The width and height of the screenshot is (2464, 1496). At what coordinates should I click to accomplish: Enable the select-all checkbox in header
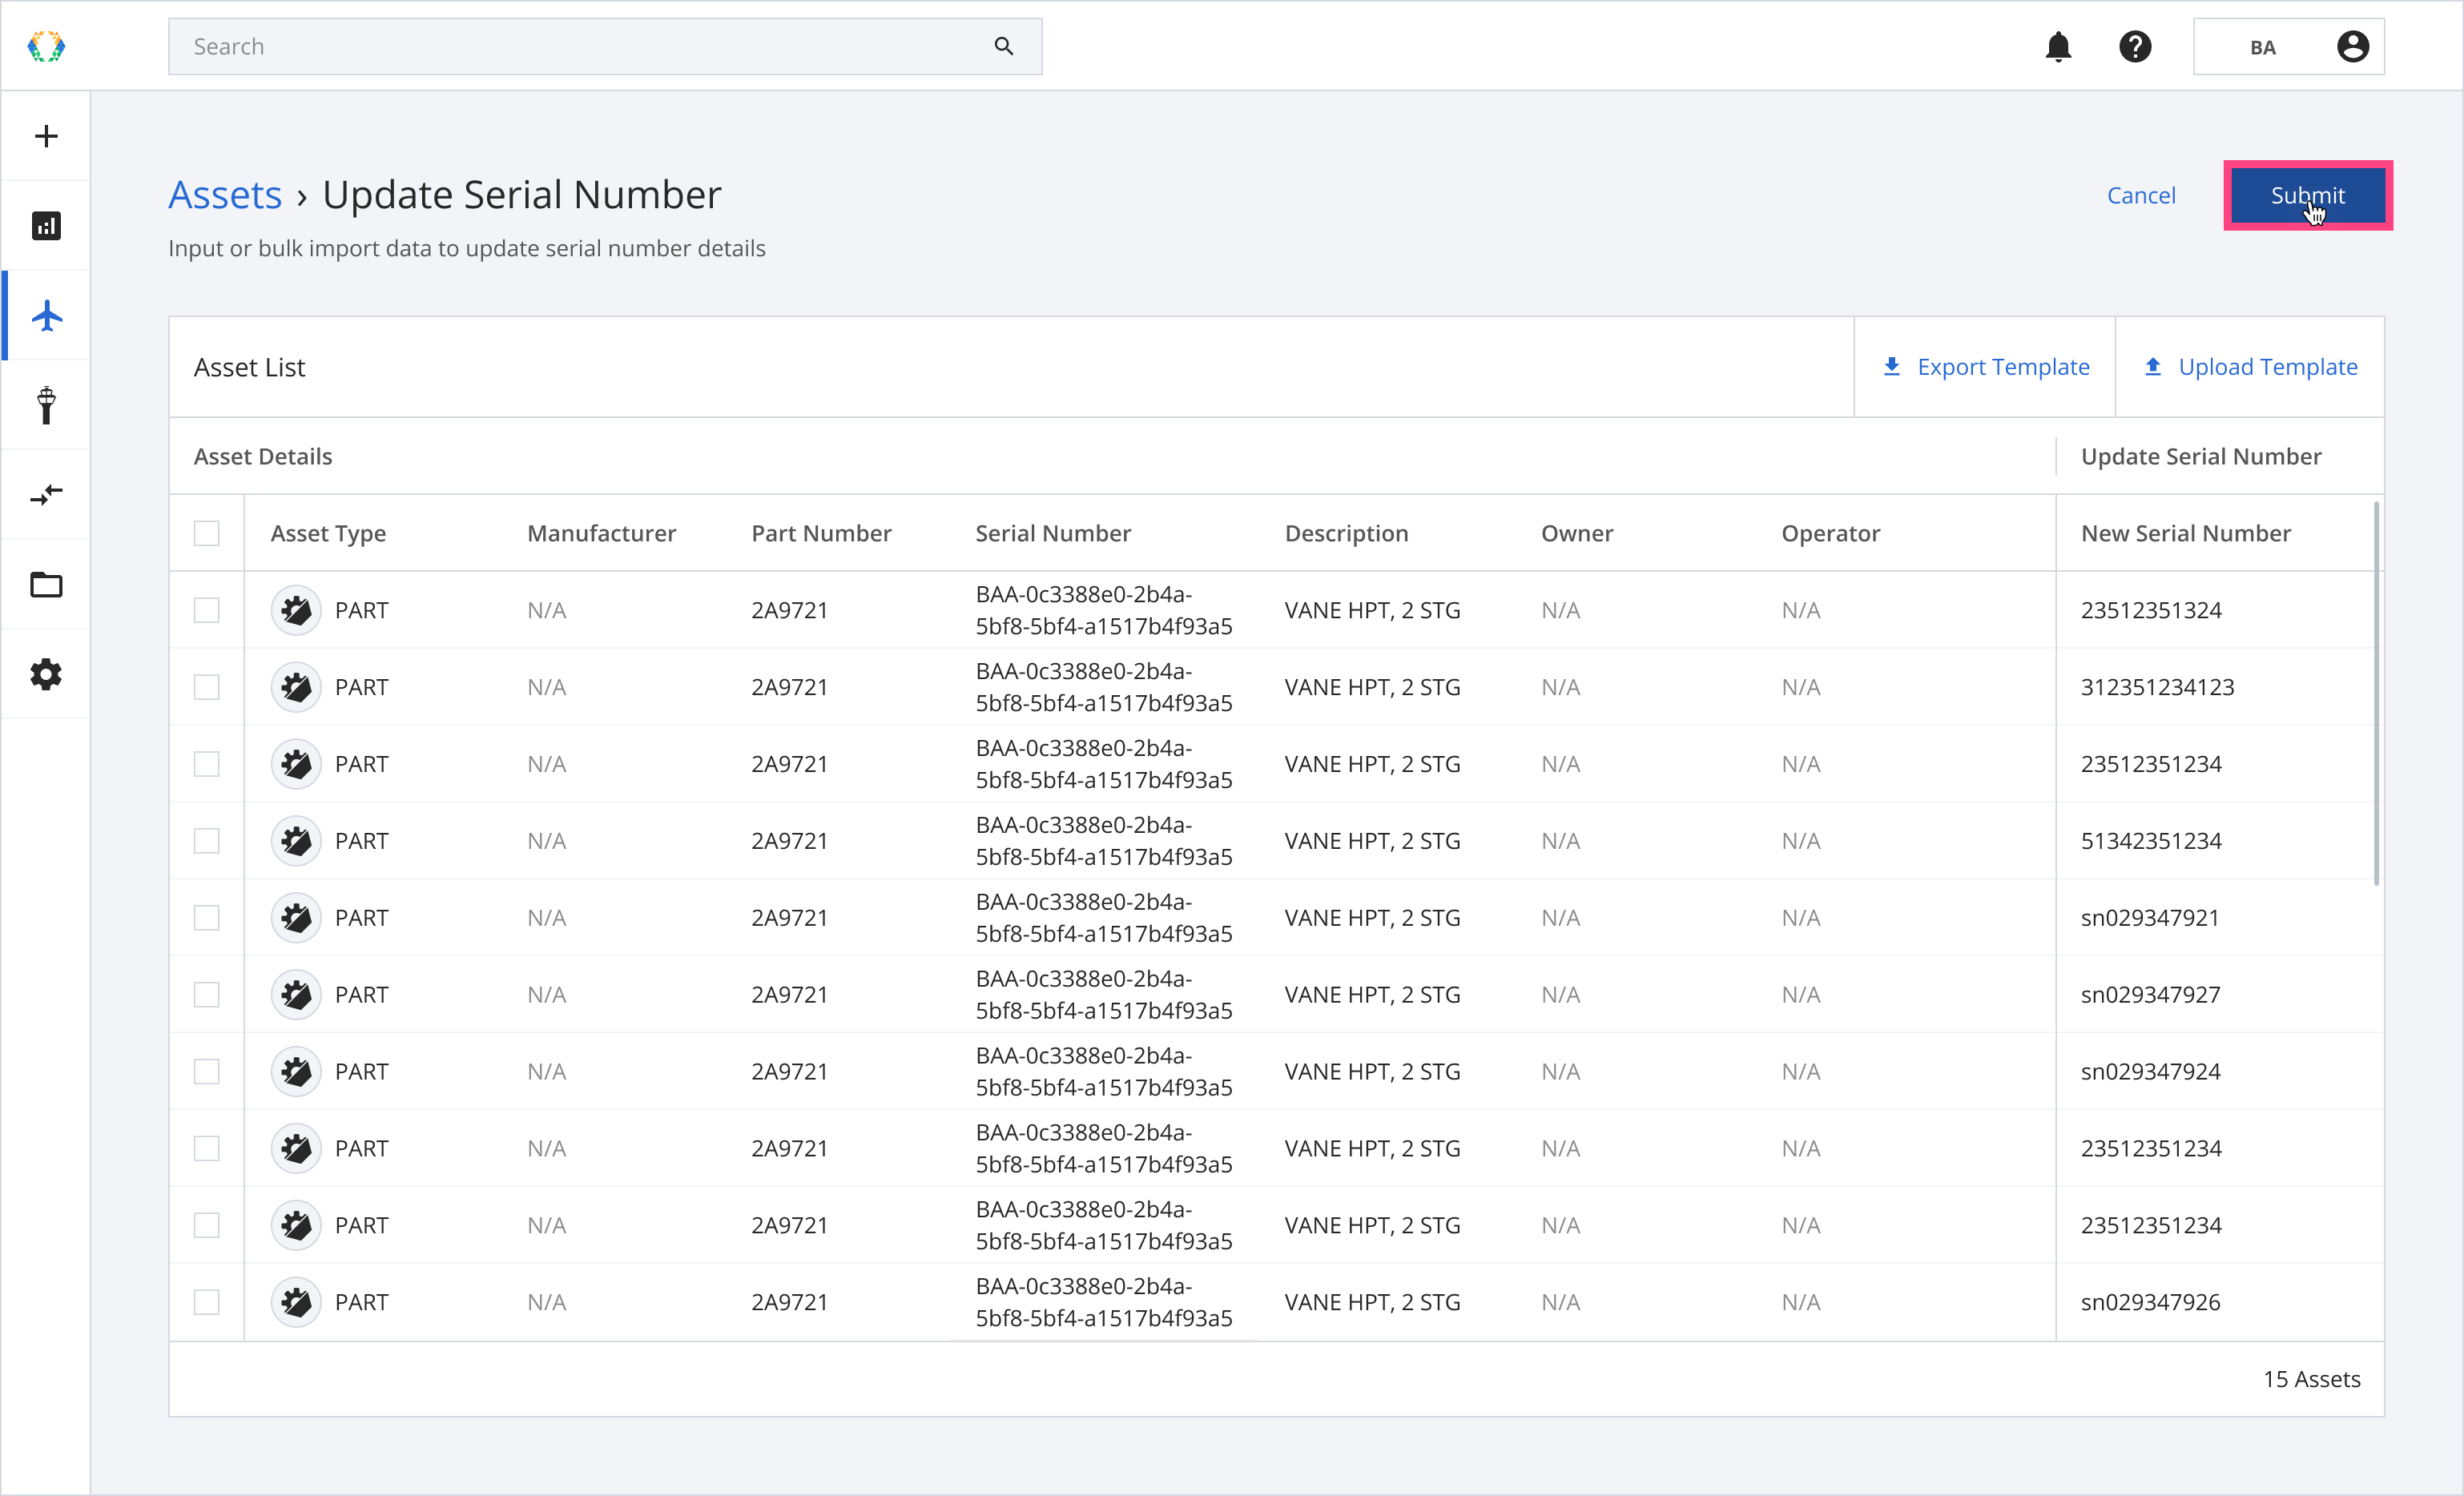pyautogui.click(x=206, y=532)
